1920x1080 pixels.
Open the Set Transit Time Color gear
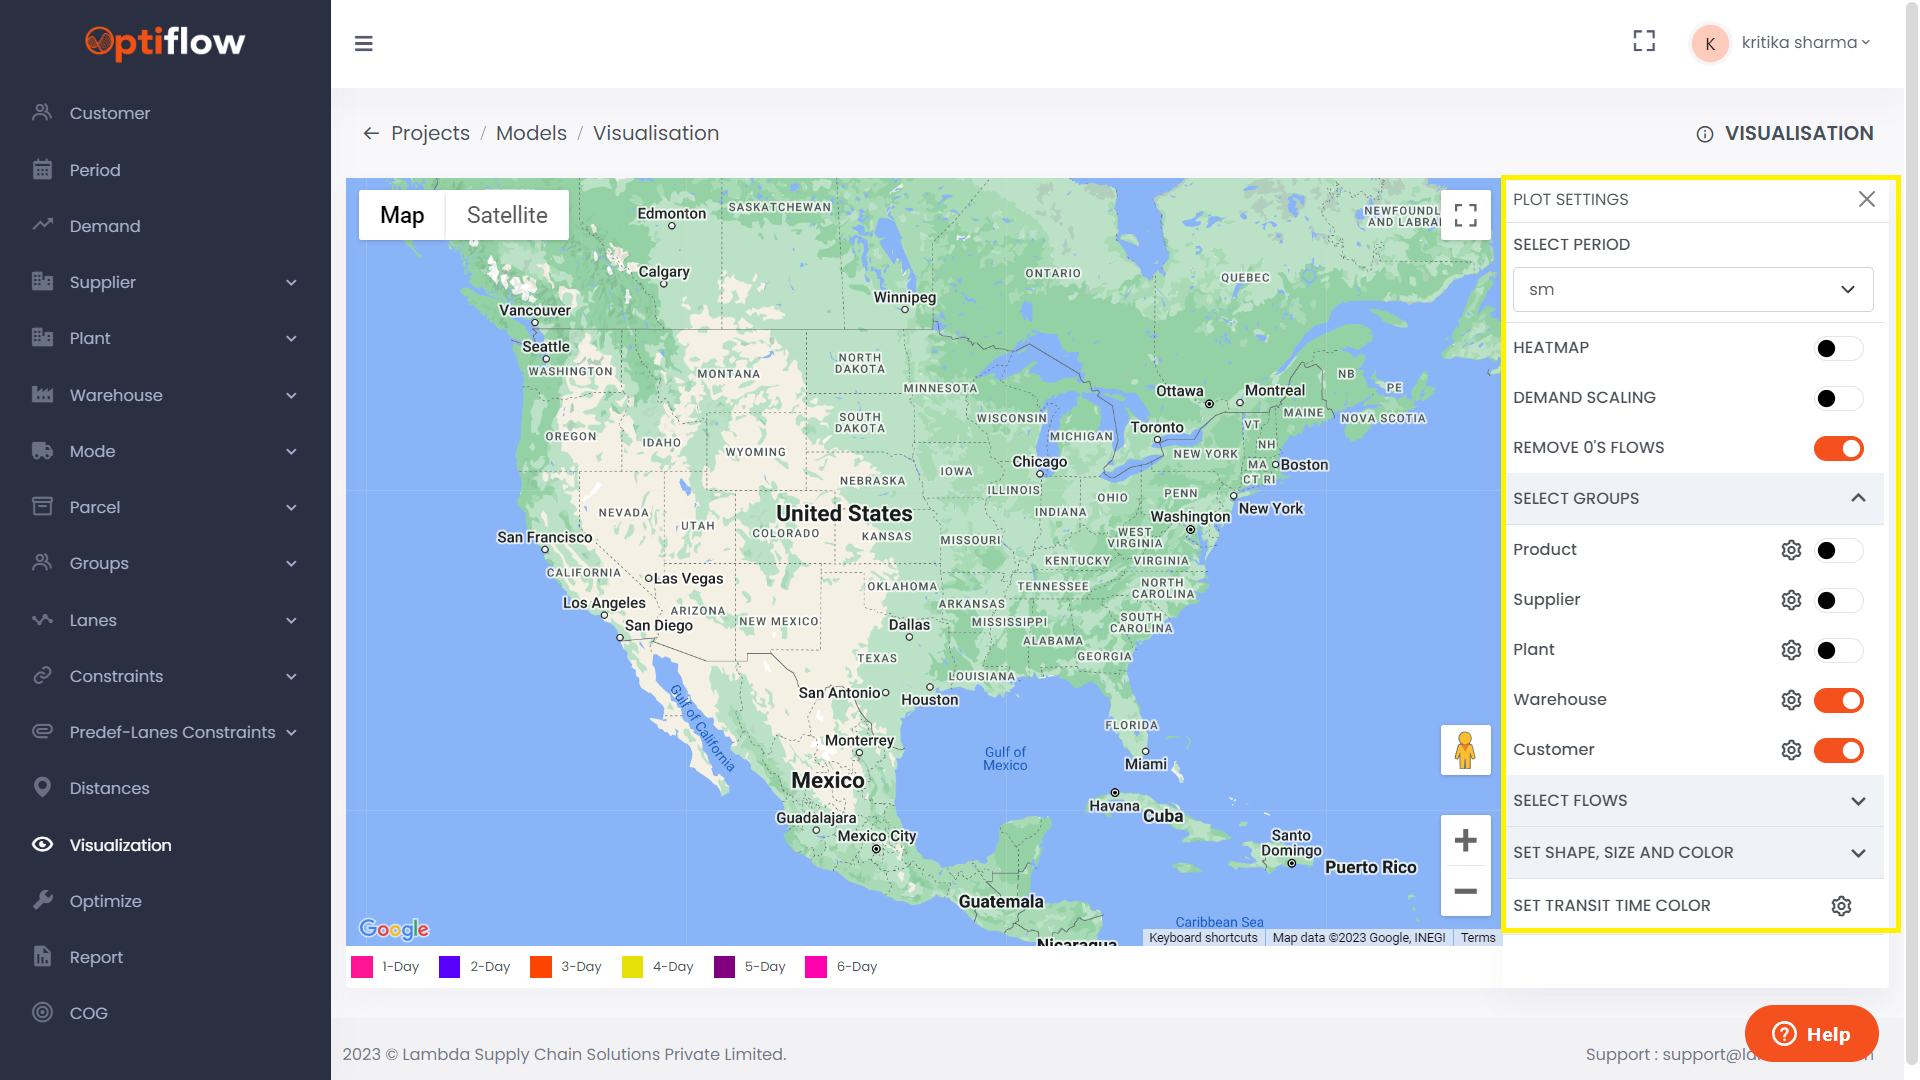(x=1841, y=905)
